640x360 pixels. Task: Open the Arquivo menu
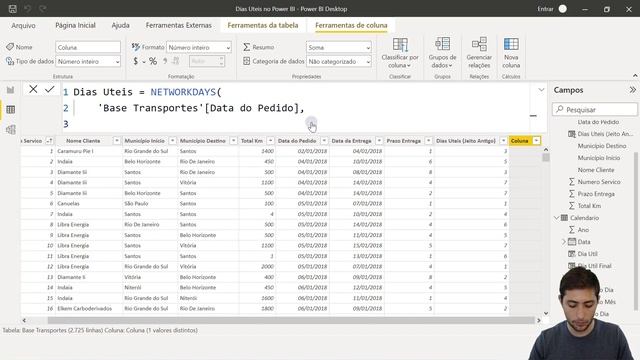[23, 25]
